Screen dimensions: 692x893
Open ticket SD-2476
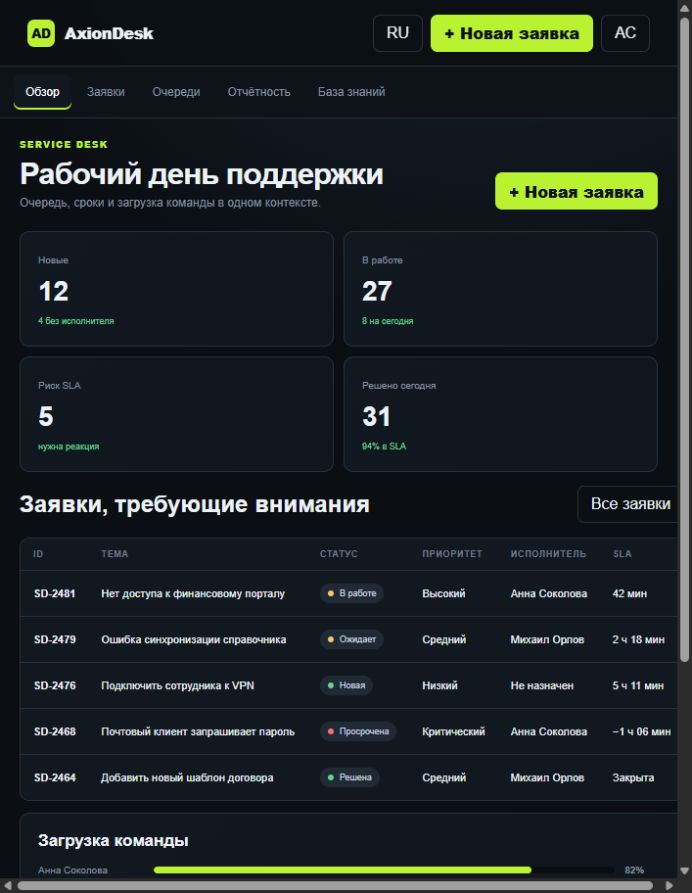click(55, 686)
